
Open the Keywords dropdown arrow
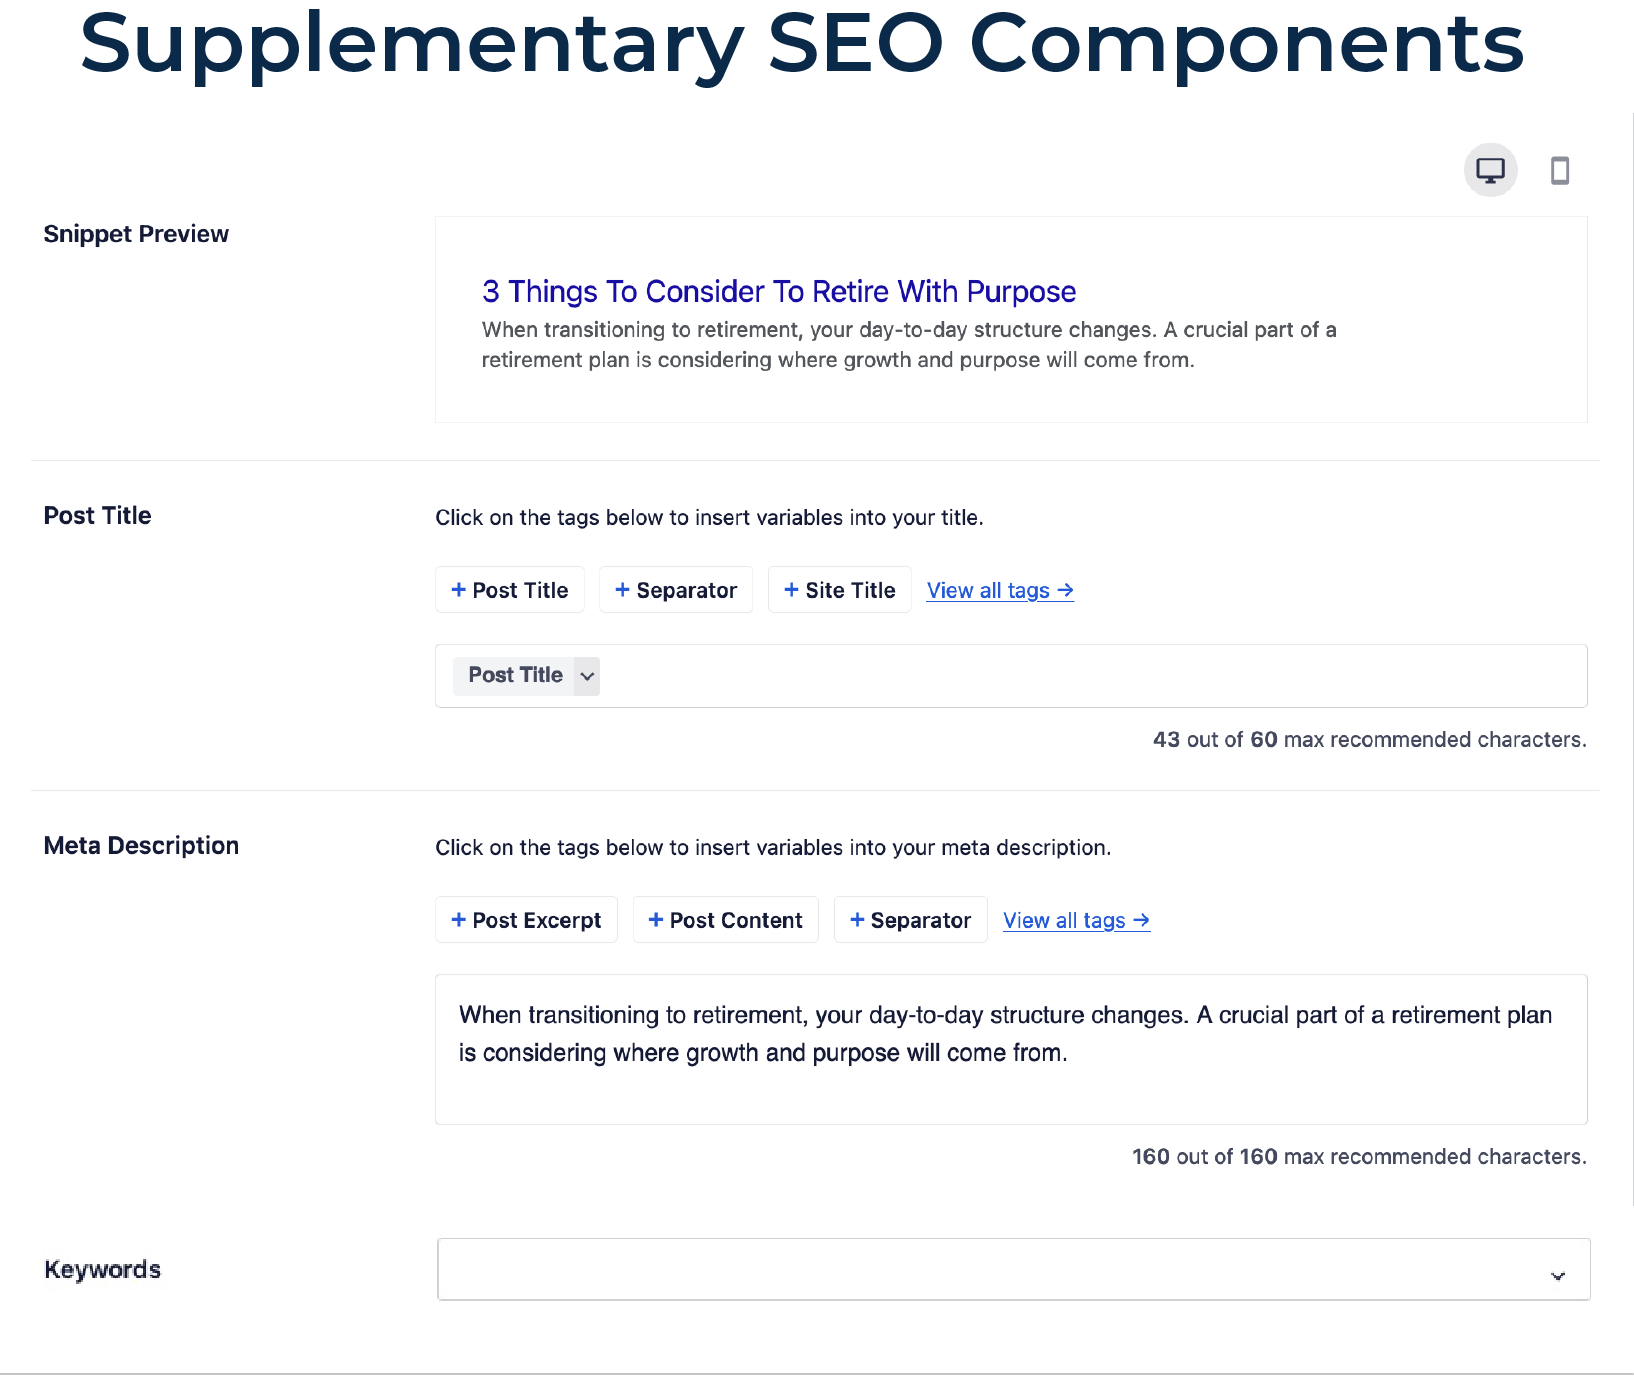(1558, 1276)
